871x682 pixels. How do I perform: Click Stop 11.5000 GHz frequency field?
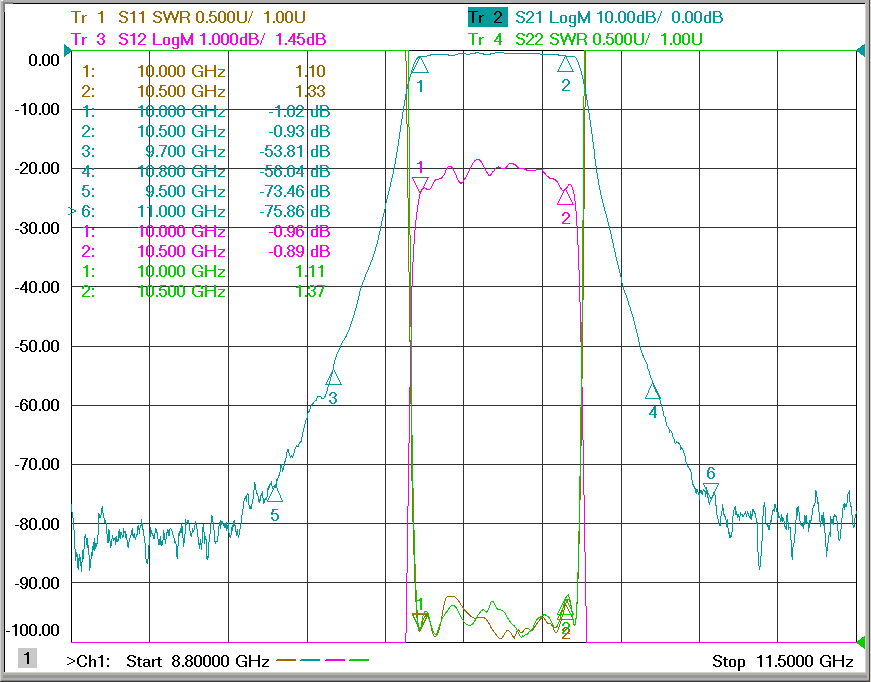coord(783,661)
